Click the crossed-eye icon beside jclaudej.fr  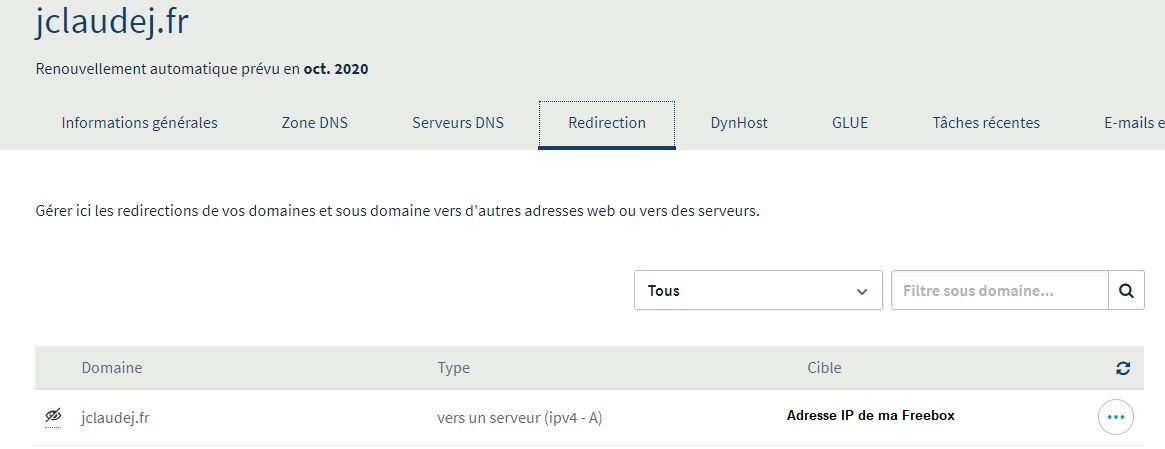click(53, 417)
